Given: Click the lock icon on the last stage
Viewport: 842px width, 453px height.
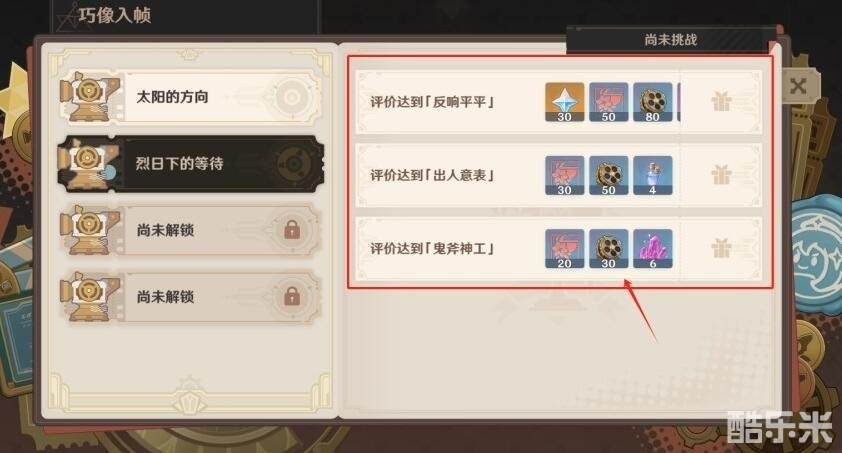Looking at the screenshot, I should (x=292, y=296).
